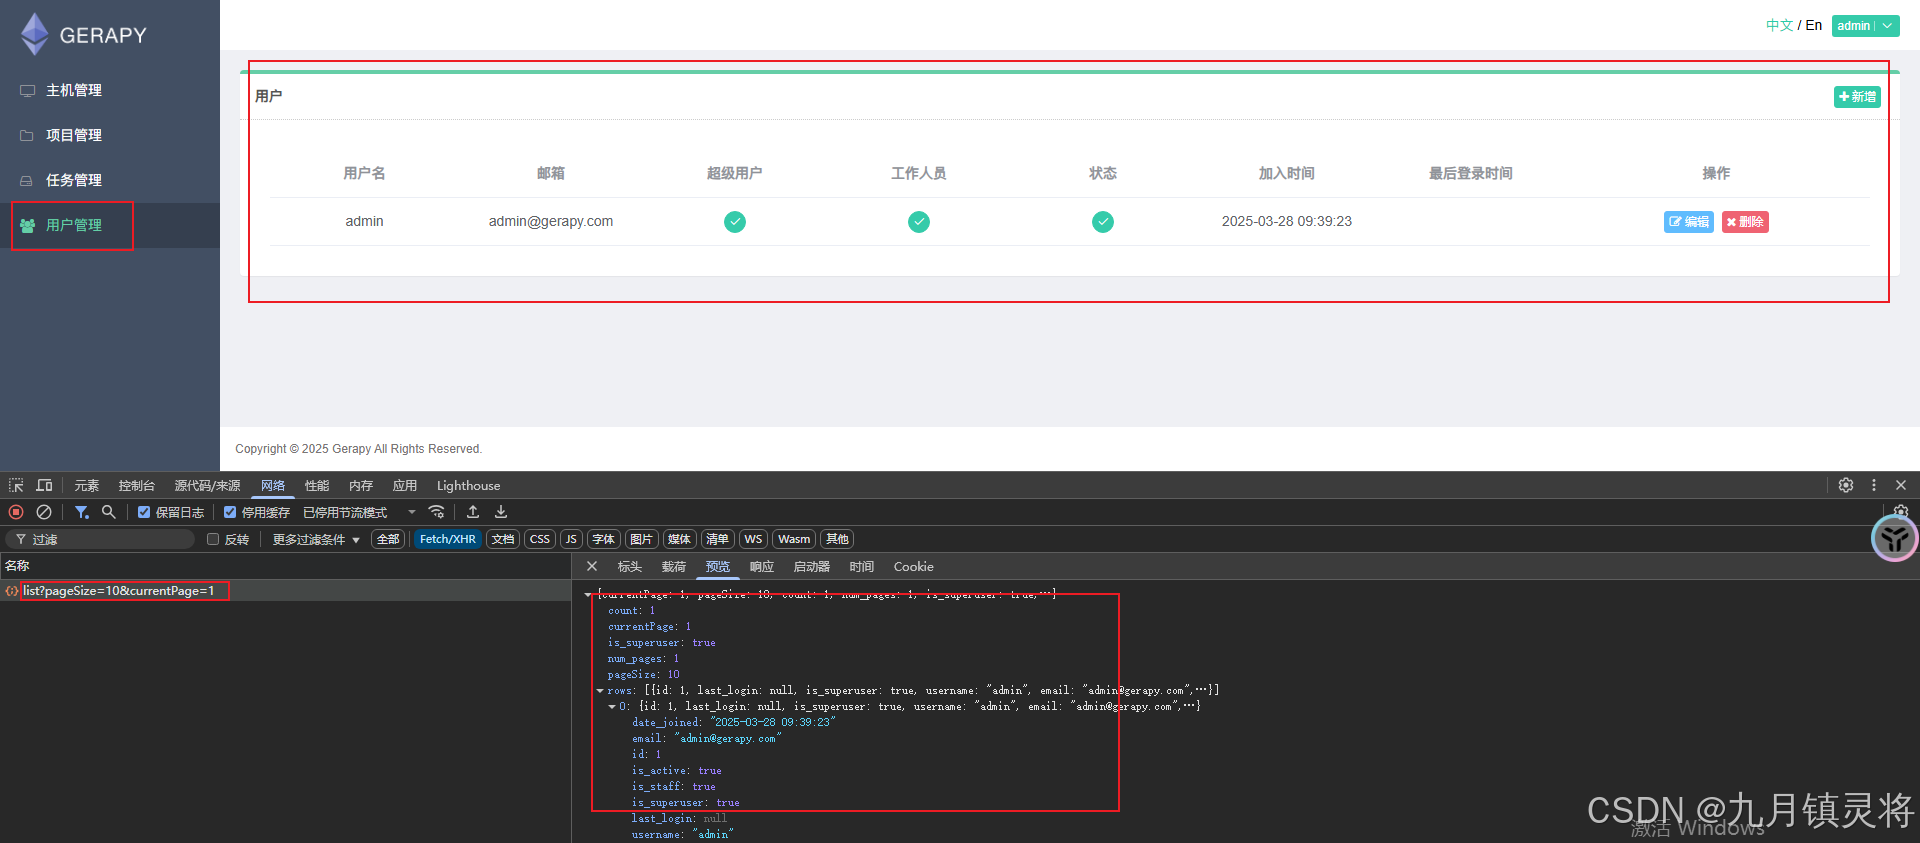
Task: Click the import HAR upload icon
Action: (473, 512)
